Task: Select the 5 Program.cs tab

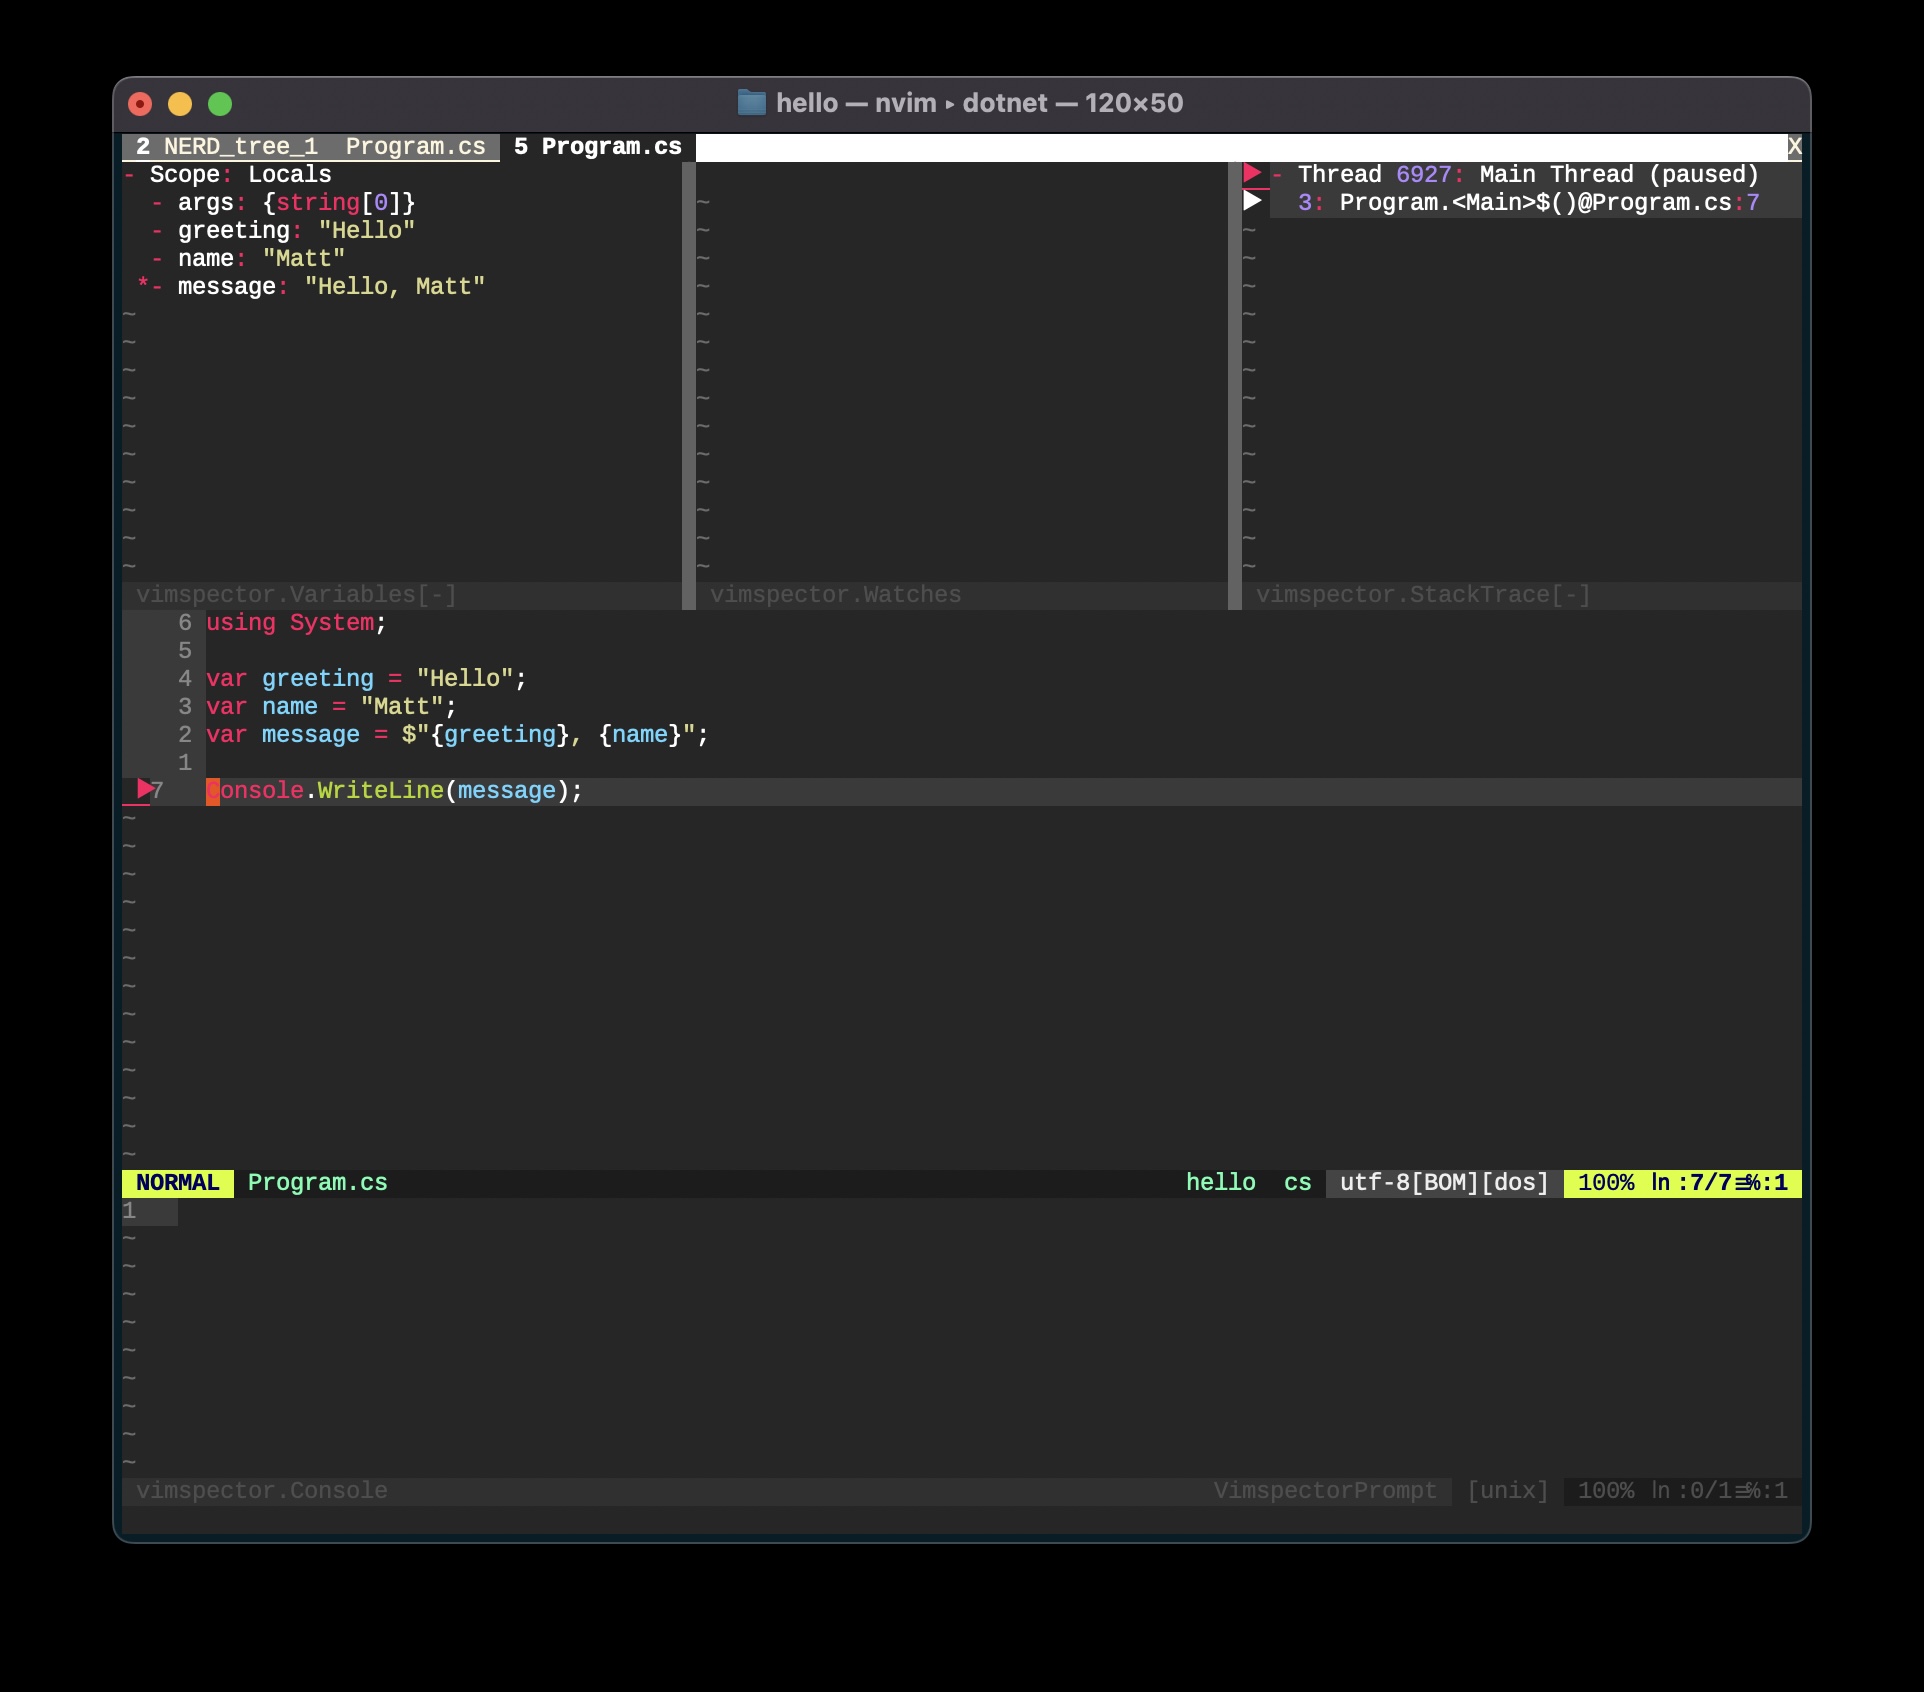Action: coord(598,147)
